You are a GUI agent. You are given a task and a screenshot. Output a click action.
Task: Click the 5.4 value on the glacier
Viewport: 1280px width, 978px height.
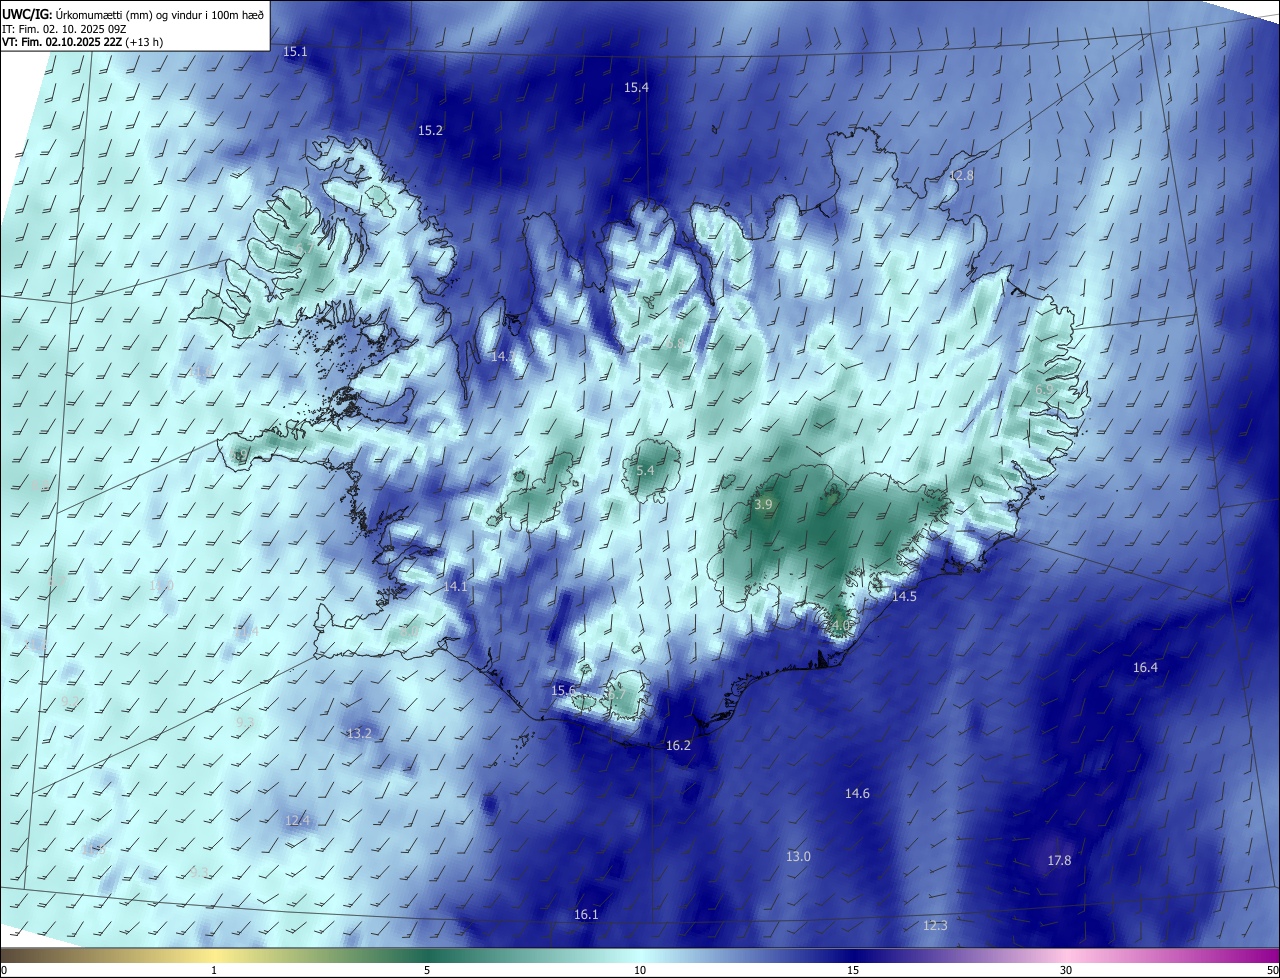645,470
